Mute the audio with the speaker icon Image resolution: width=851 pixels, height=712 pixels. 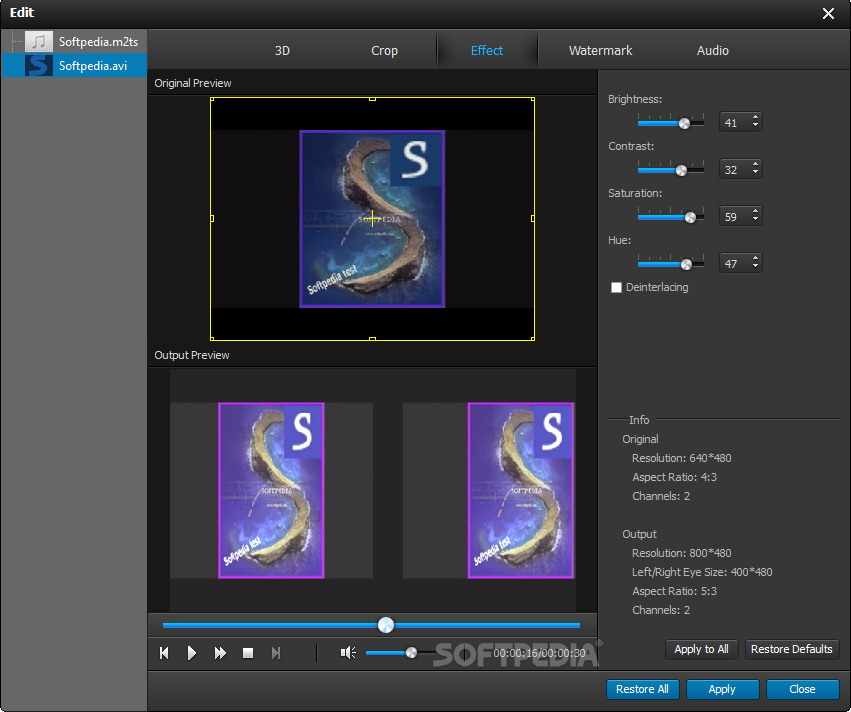click(x=348, y=653)
